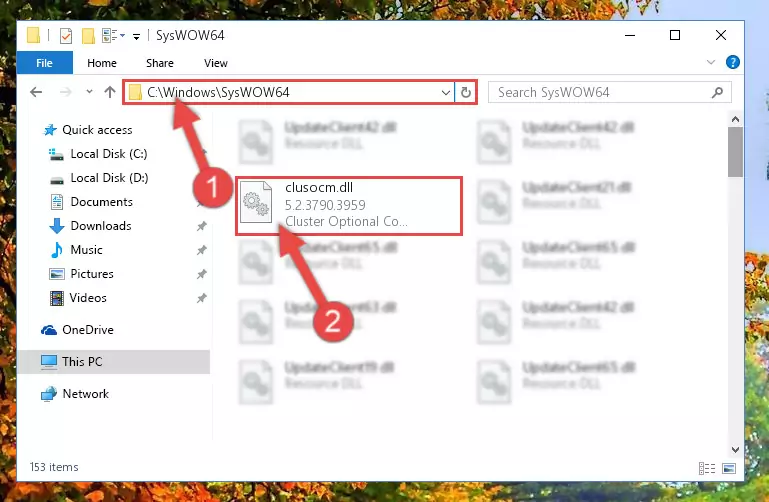The image size is (769, 502).
Task: Open Documents in the sidebar
Action: 102,202
